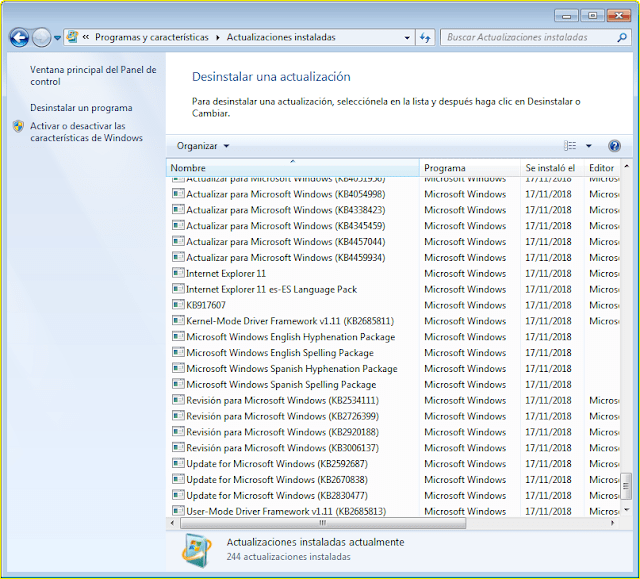Sort by the Nombre column header
This screenshot has height=579, width=640.
[293, 168]
